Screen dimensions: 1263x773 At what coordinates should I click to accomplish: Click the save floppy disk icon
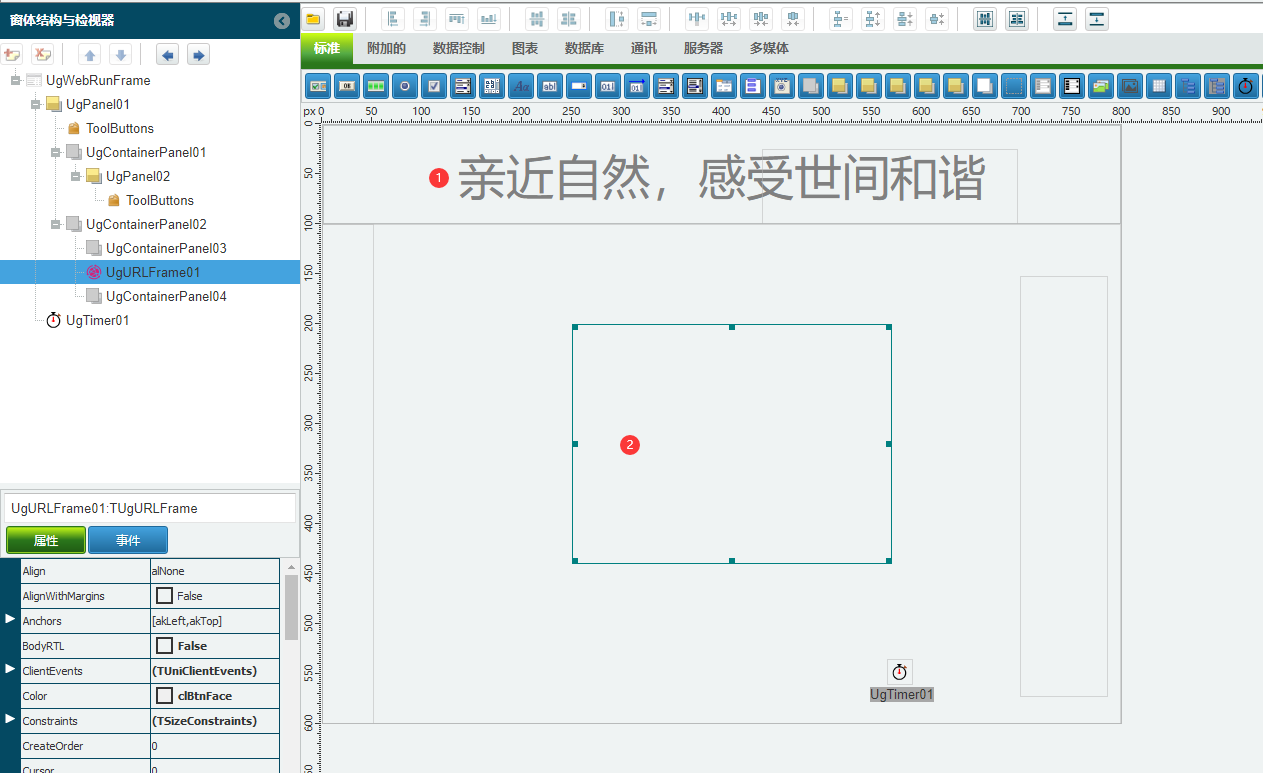[x=344, y=19]
